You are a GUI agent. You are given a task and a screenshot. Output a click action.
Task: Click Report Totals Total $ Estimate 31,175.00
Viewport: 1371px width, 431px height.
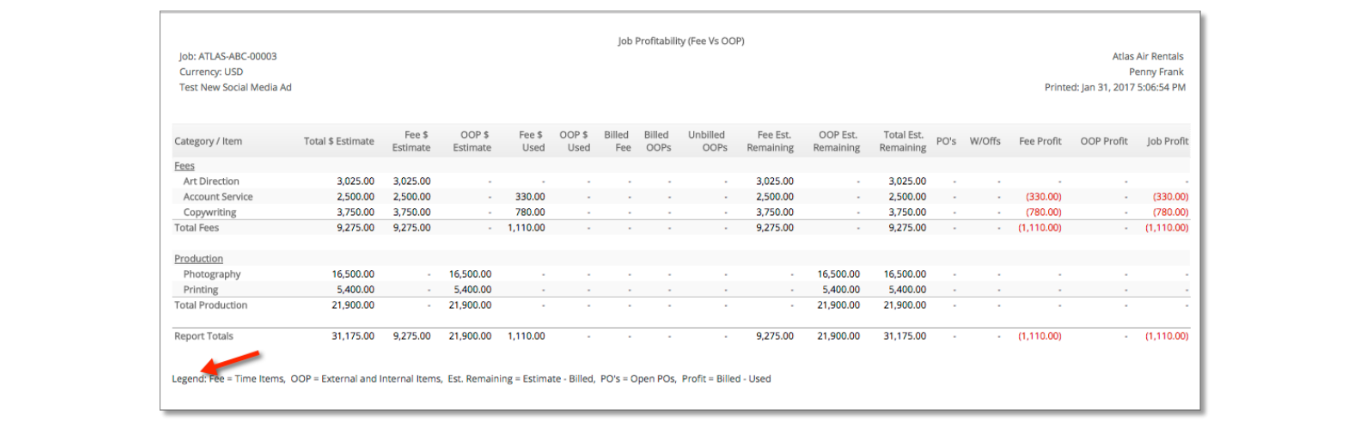pos(353,336)
